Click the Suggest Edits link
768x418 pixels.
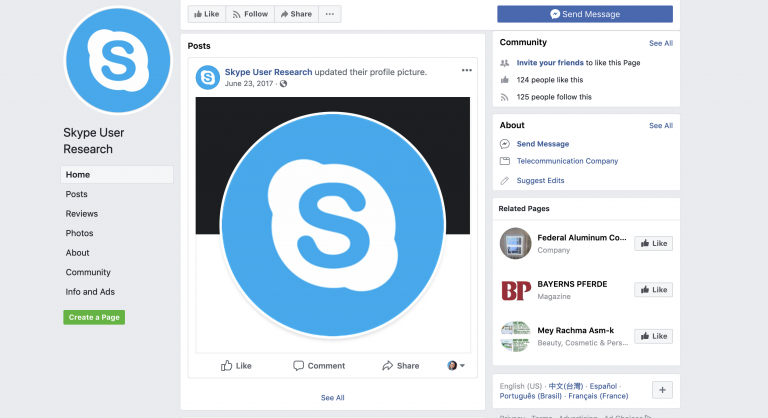(540, 181)
